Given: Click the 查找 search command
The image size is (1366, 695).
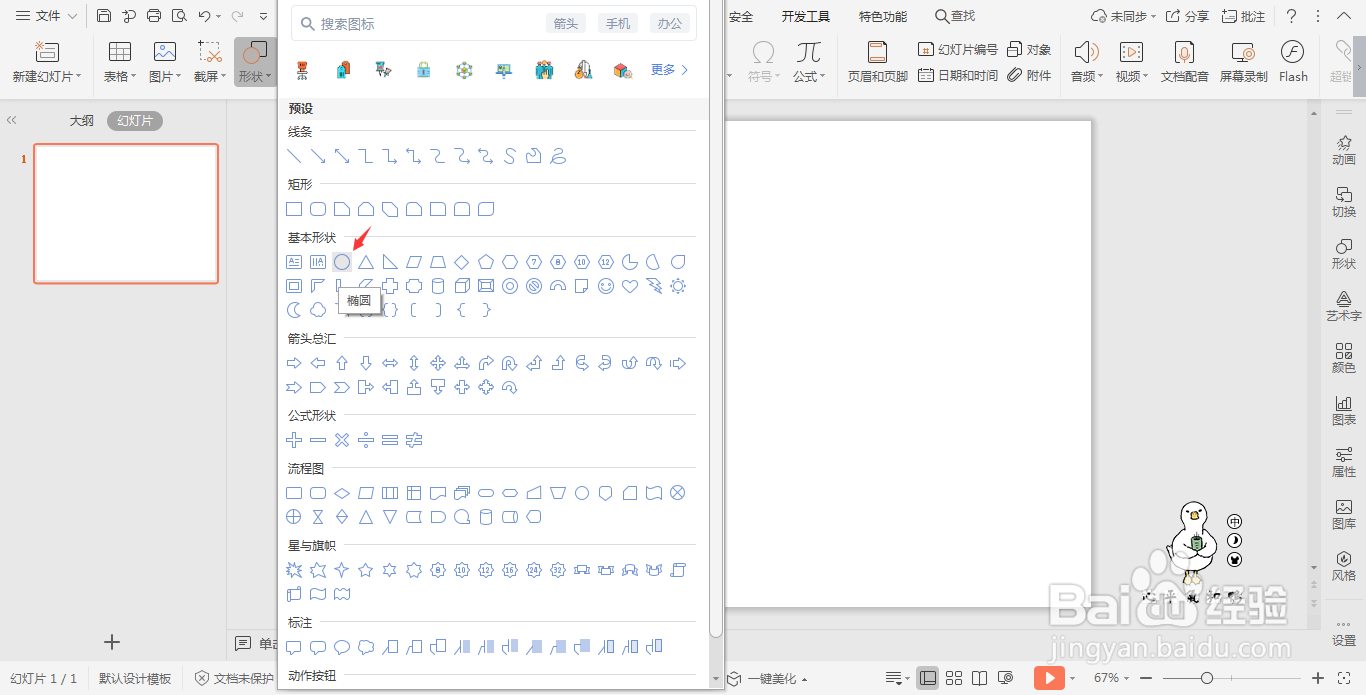Looking at the screenshot, I should pos(955,16).
